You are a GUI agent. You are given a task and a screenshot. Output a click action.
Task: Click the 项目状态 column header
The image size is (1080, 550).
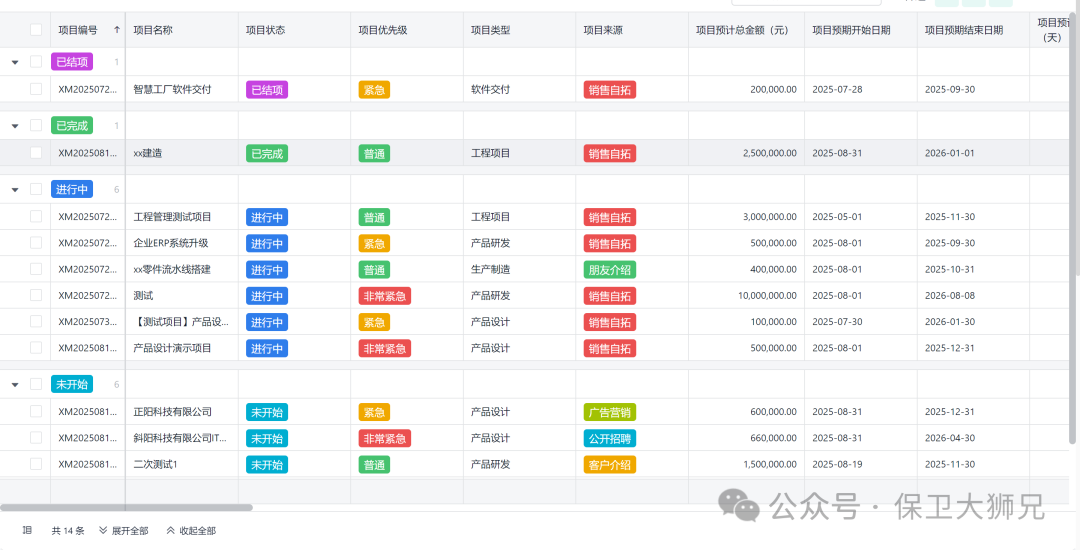point(266,30)
